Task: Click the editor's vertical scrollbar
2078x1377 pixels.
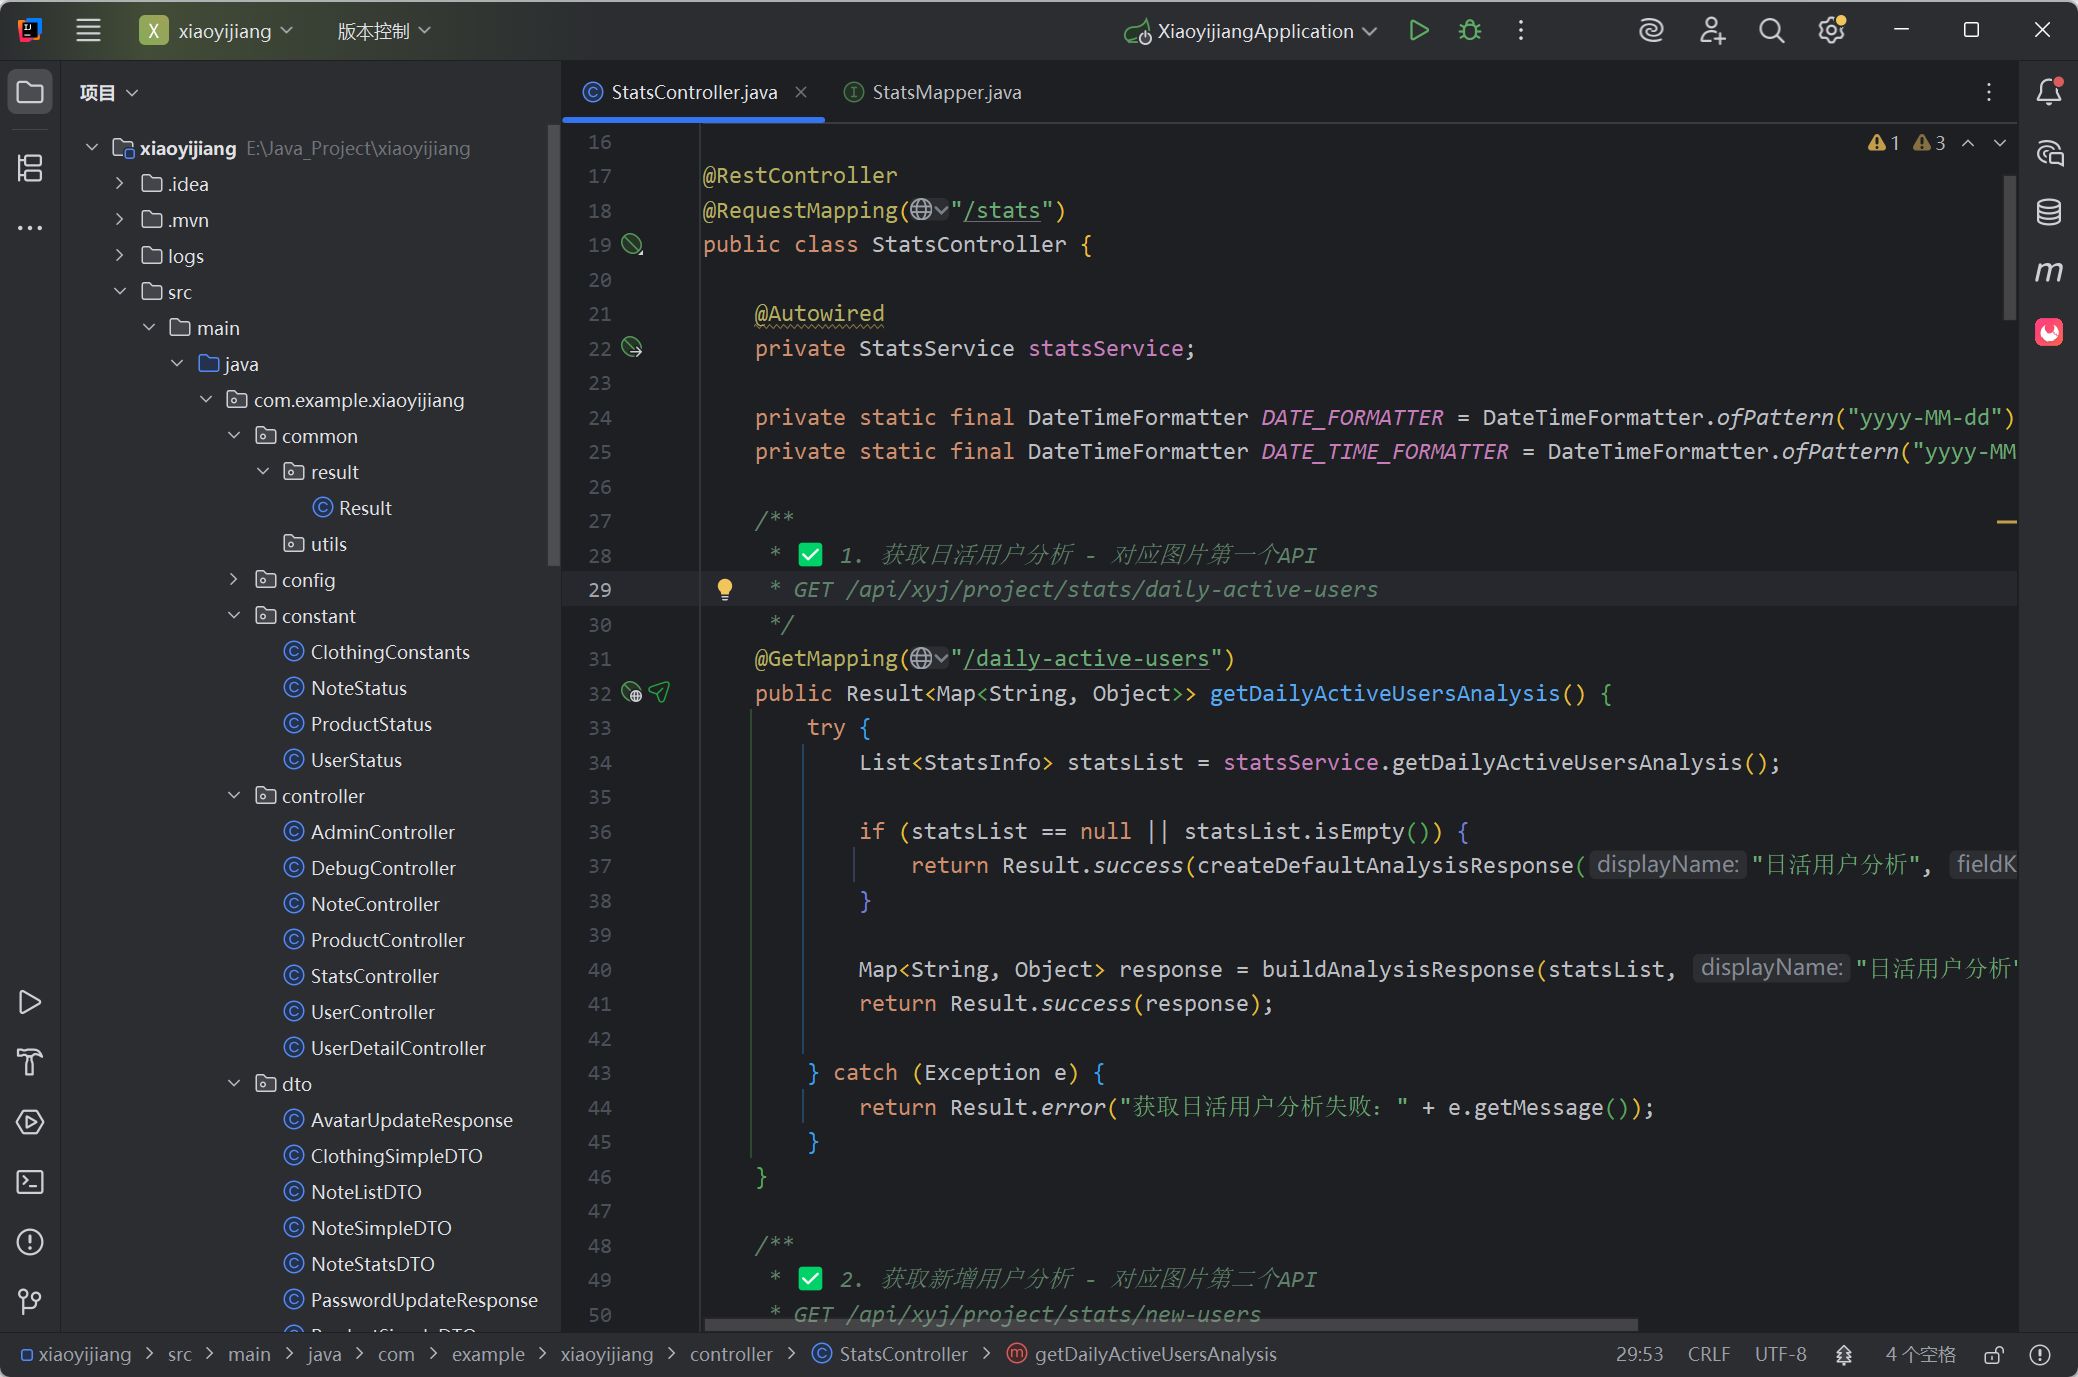Action: point(2009,247)
